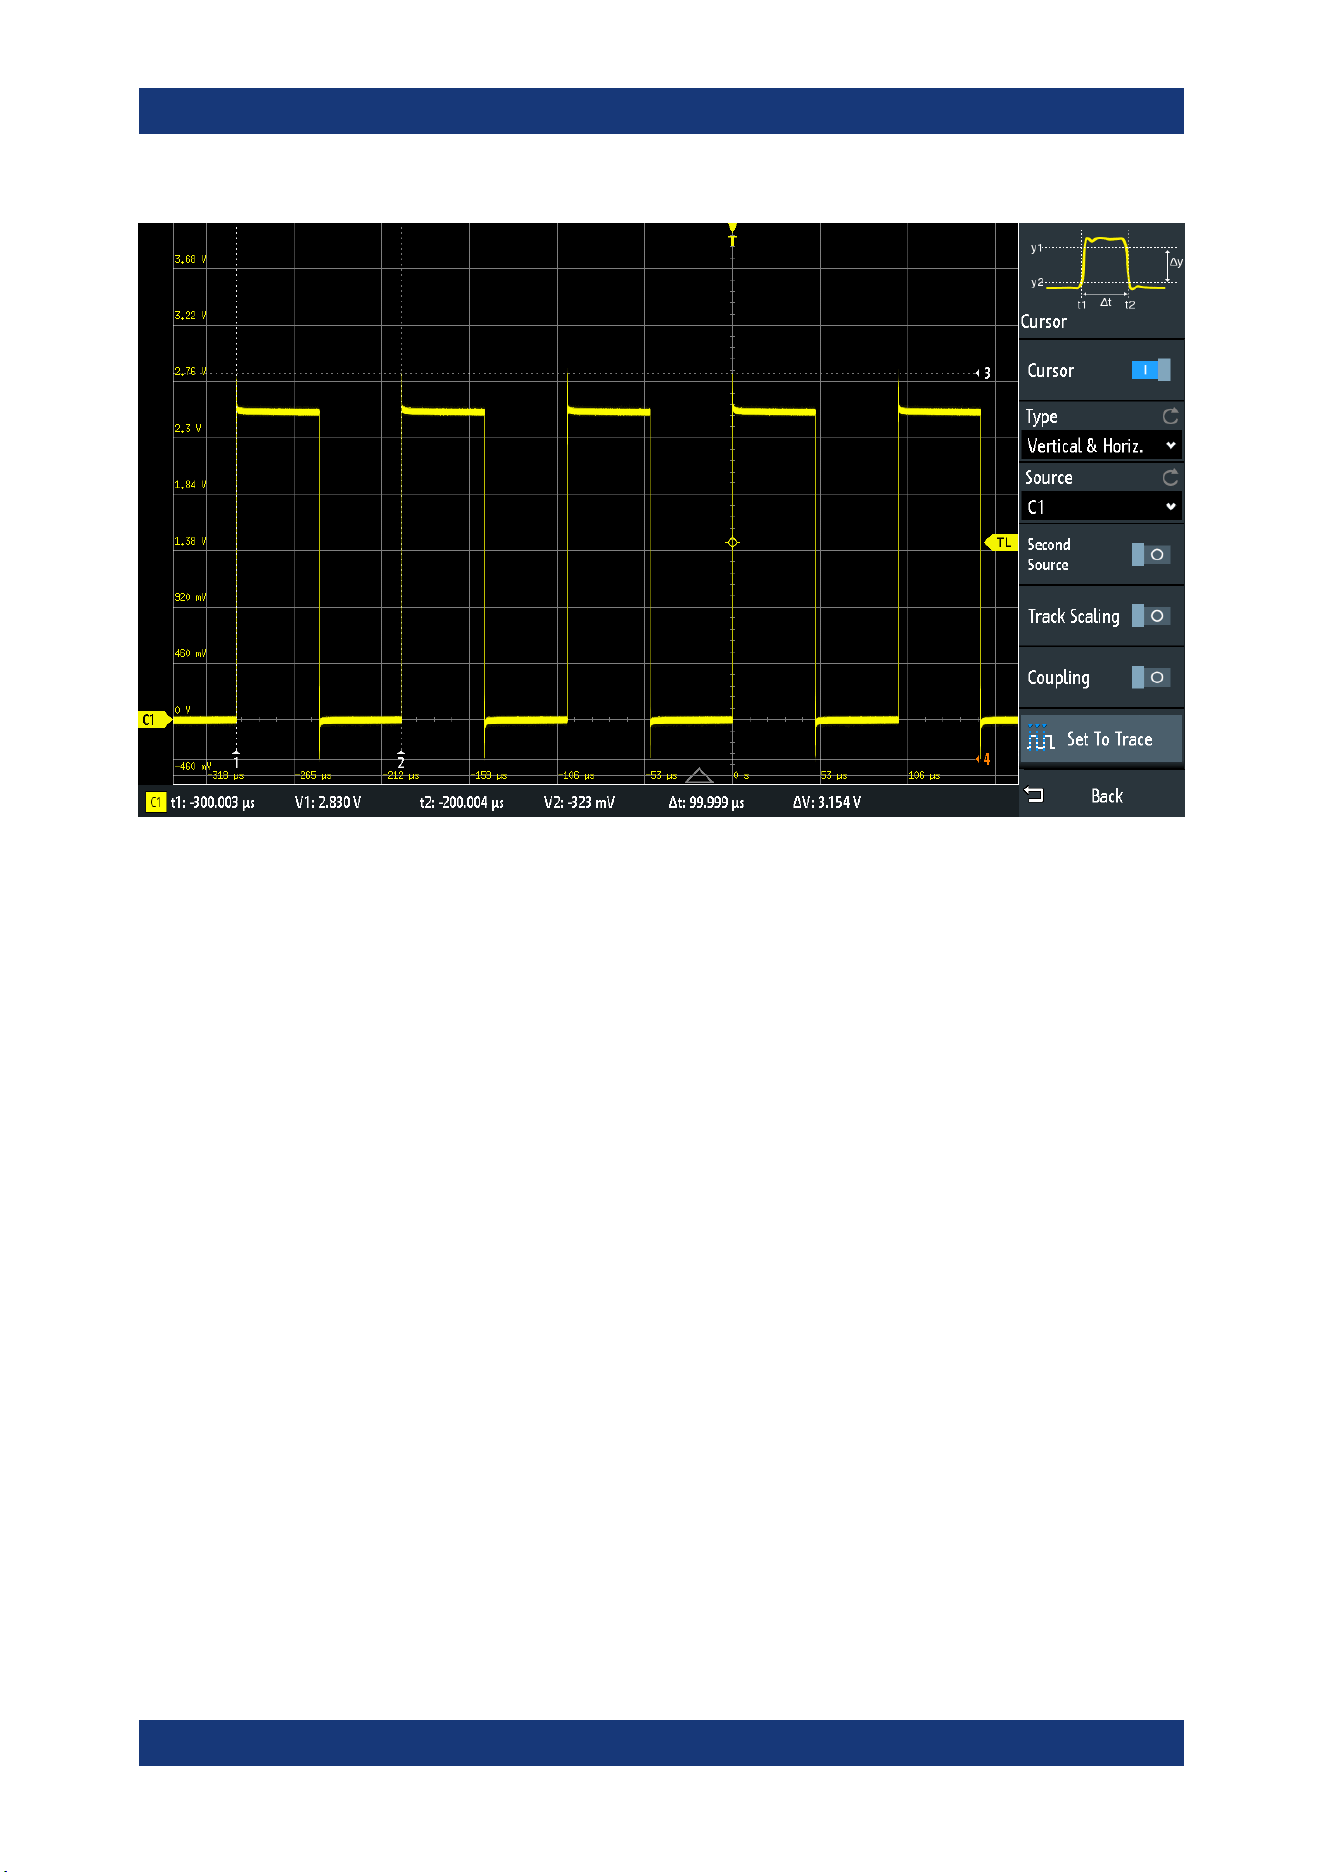This screenshot has height=1872, width=1324.
Task: Open the Source dropdown showing C1
Action: point(1101,507)
